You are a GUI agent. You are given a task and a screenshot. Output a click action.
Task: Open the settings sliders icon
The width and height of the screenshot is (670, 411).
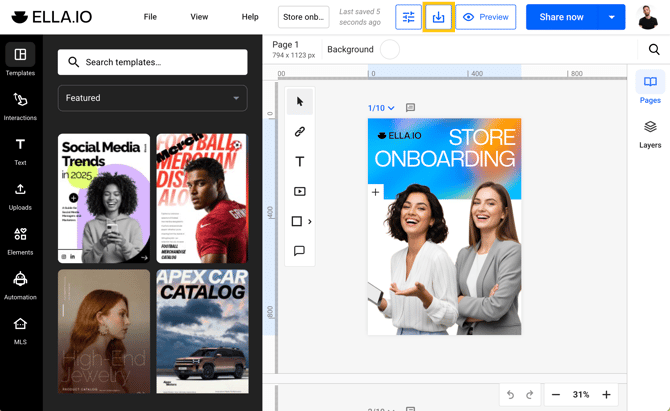pyautogui.click(x=408, y=17)
